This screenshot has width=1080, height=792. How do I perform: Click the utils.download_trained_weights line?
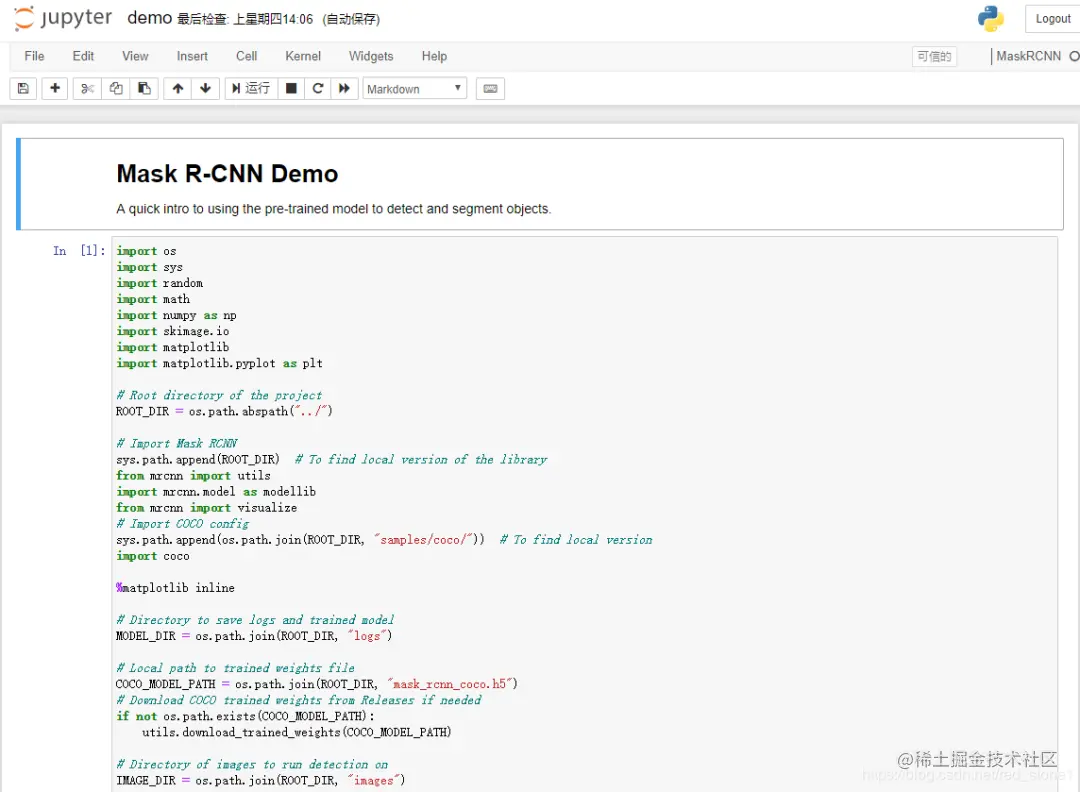pos(297,732)
